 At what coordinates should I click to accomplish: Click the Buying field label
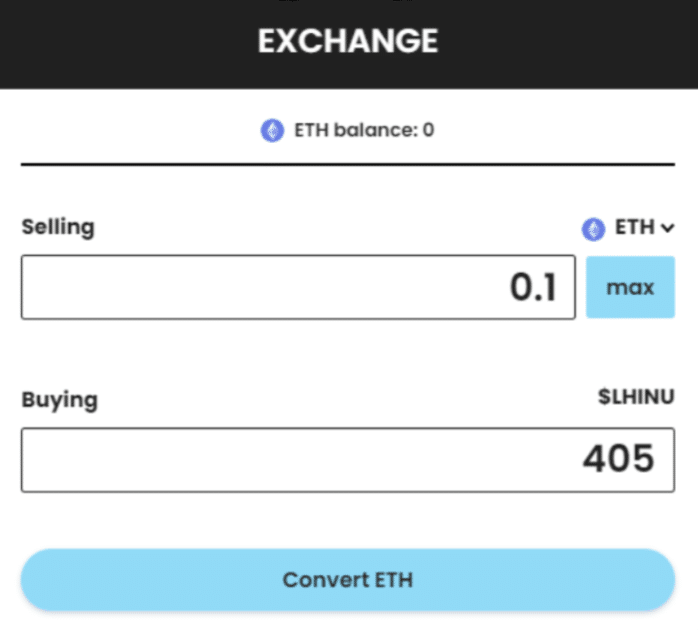60,400
